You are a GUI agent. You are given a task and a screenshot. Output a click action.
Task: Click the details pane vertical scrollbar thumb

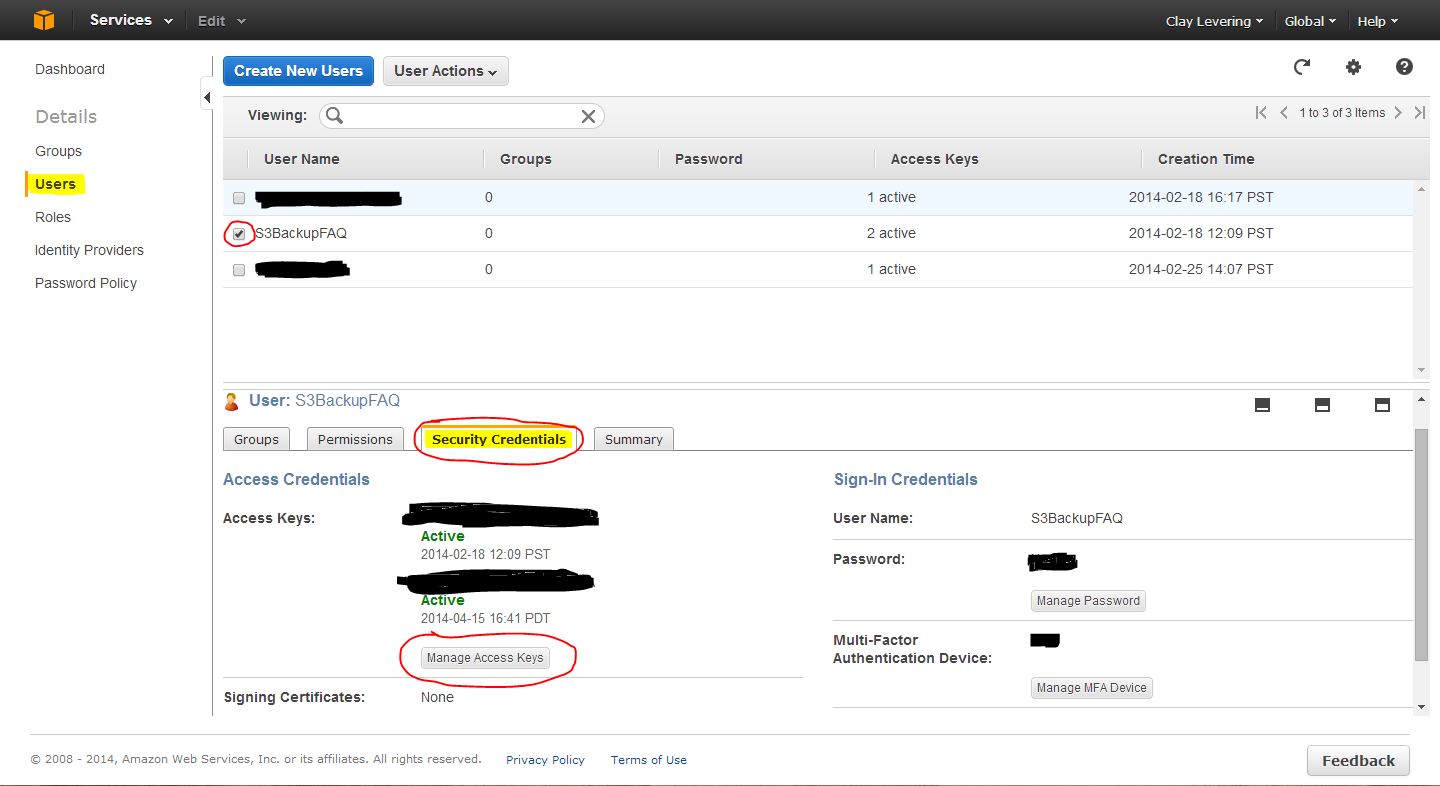[1422, 545]
